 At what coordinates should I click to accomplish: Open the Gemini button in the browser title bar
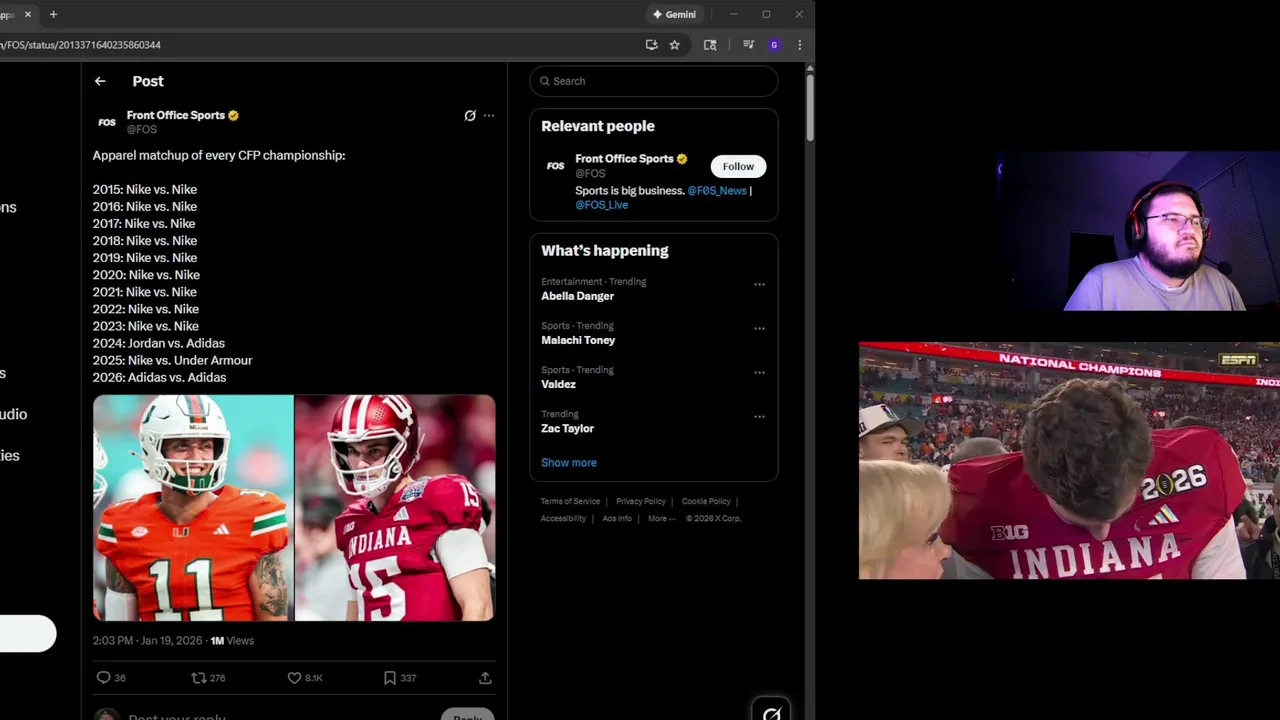pos(674,14)
